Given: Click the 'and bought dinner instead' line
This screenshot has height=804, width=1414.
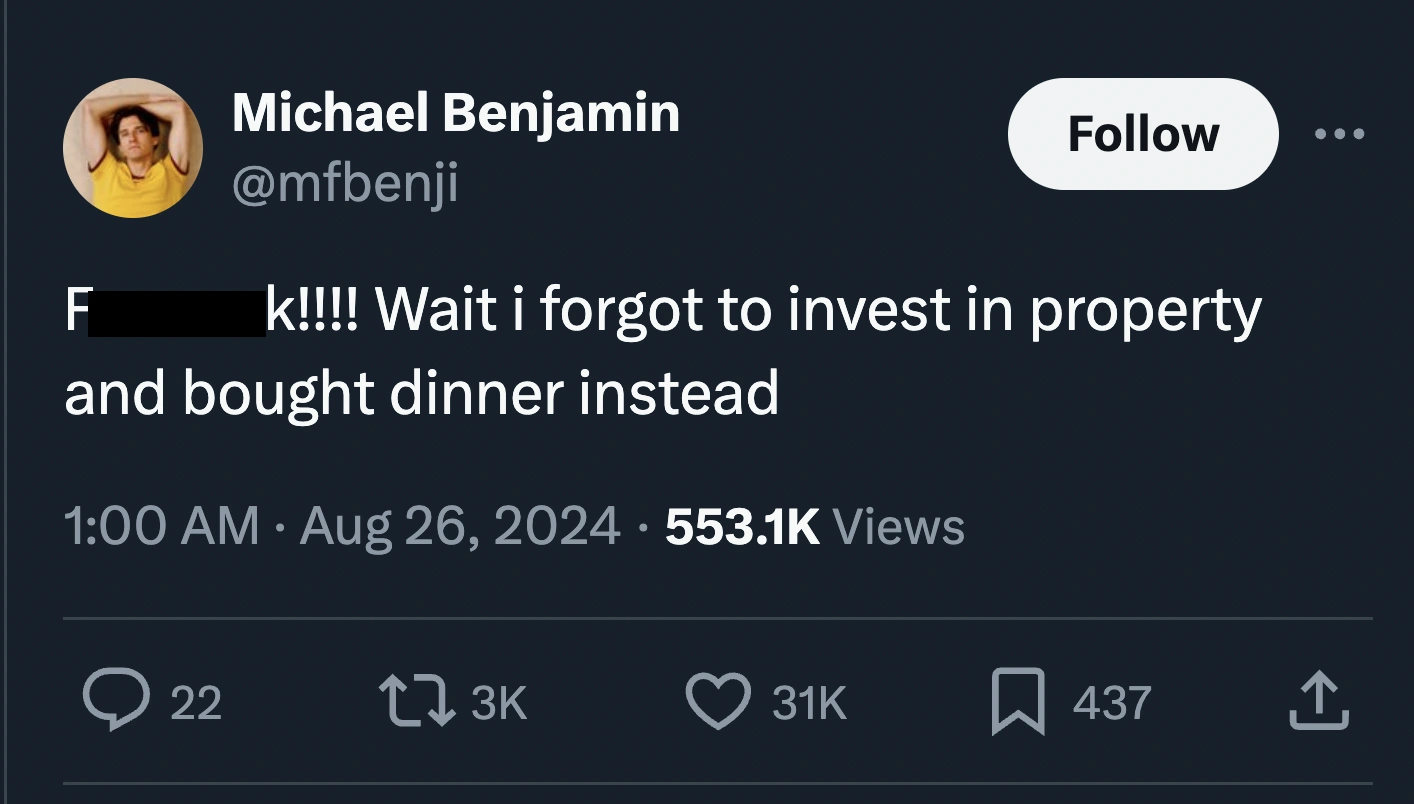Looking at the screenshot, I should 421,393.
